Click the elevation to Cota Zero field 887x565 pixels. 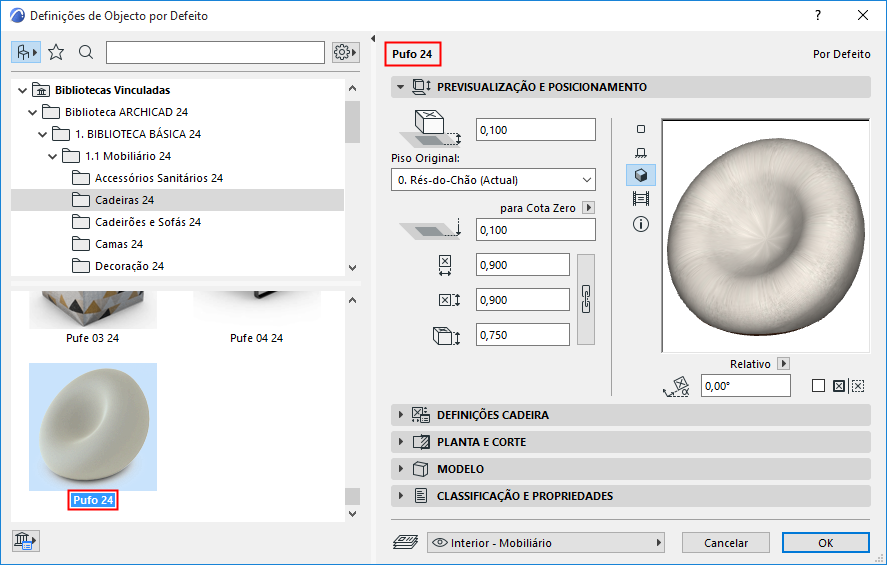pos(536,230)
